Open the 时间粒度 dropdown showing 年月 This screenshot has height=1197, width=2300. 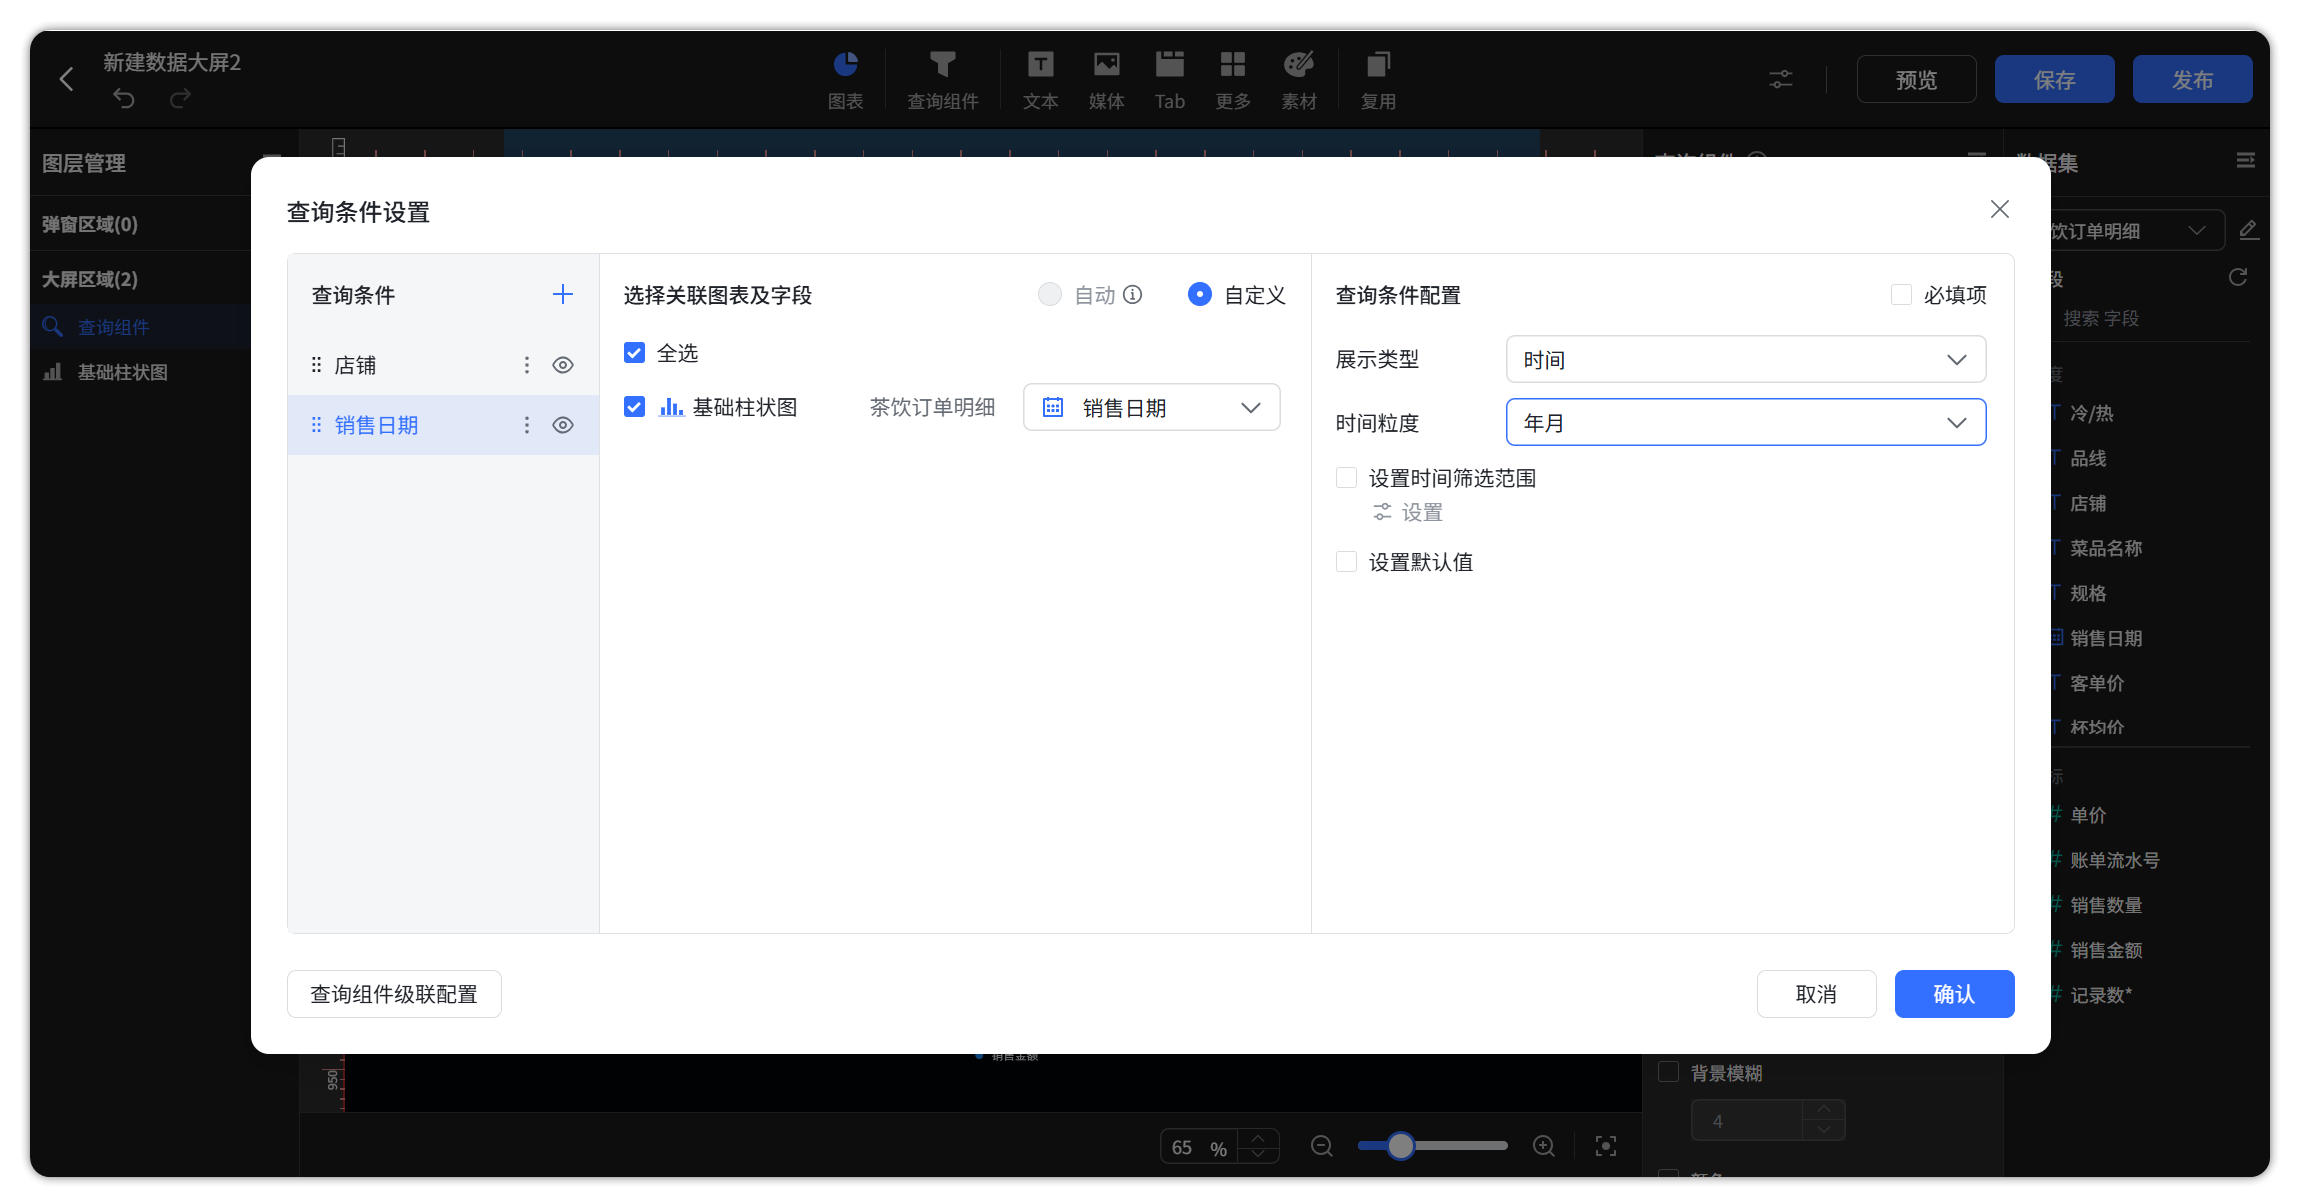1746,422
